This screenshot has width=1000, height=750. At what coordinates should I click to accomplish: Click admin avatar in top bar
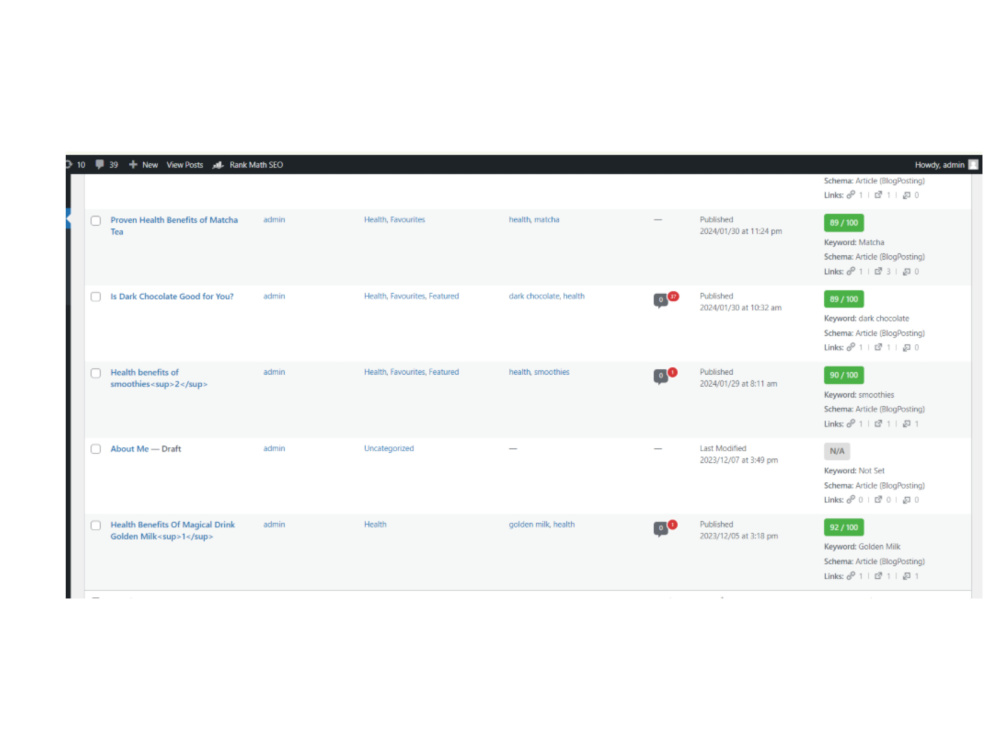(973, 165)
